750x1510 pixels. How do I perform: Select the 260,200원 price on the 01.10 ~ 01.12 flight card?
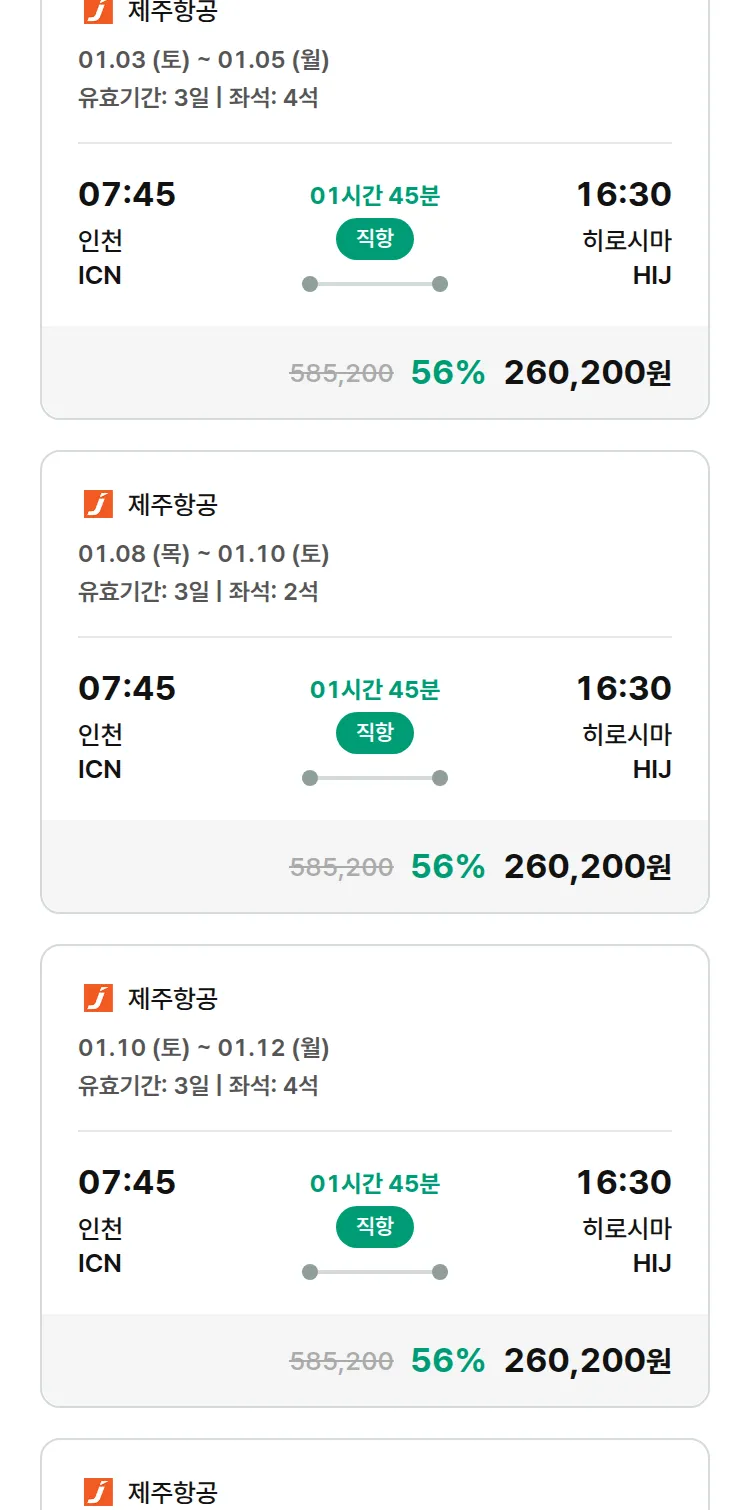pyautogui.click(x=587, y=1361)
